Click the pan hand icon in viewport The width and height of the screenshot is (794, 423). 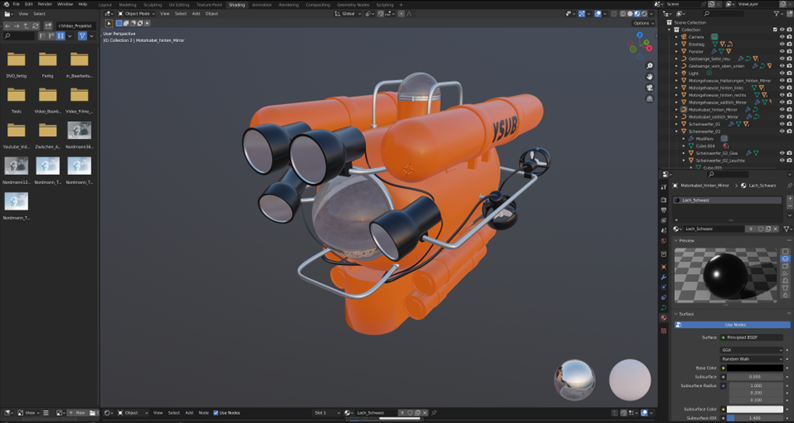click(x=650, y=78)
